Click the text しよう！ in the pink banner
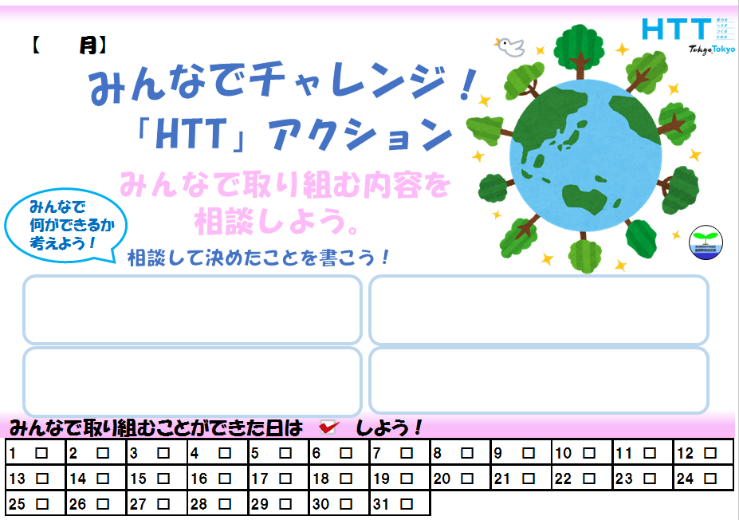 pyautogui.click(x=389, y=428)
